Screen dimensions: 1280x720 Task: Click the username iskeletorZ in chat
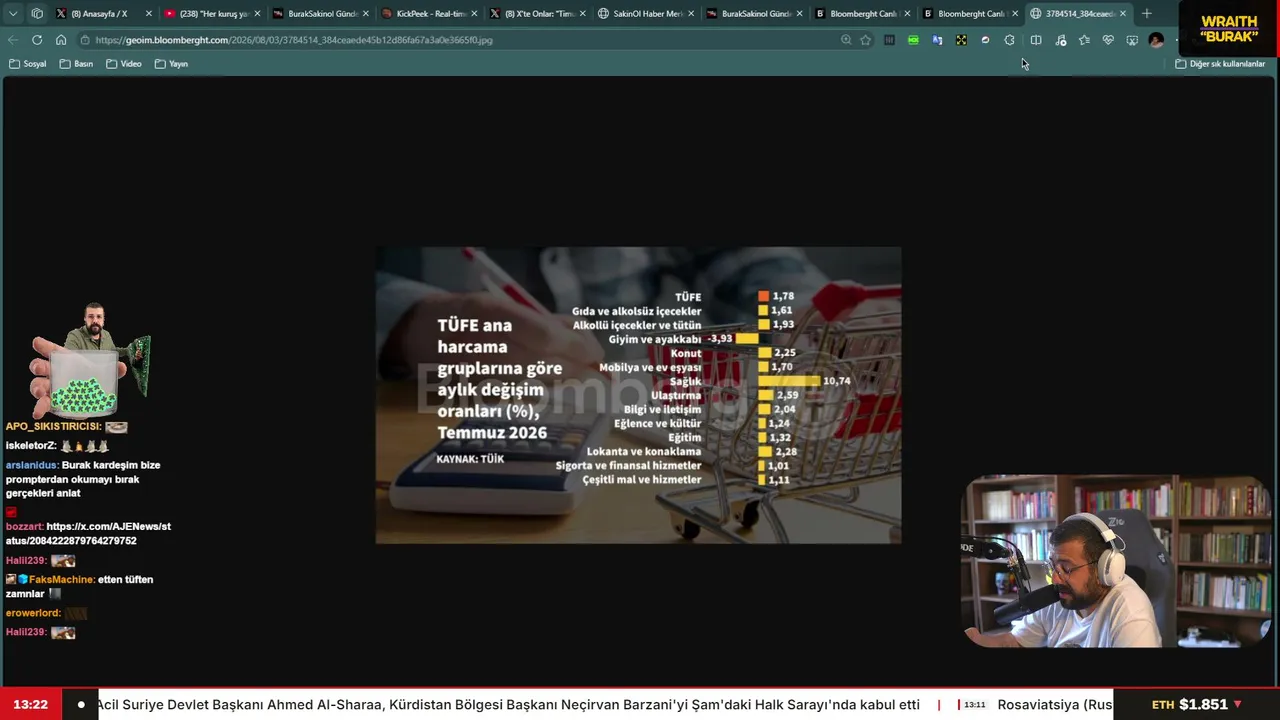point(31,445)
